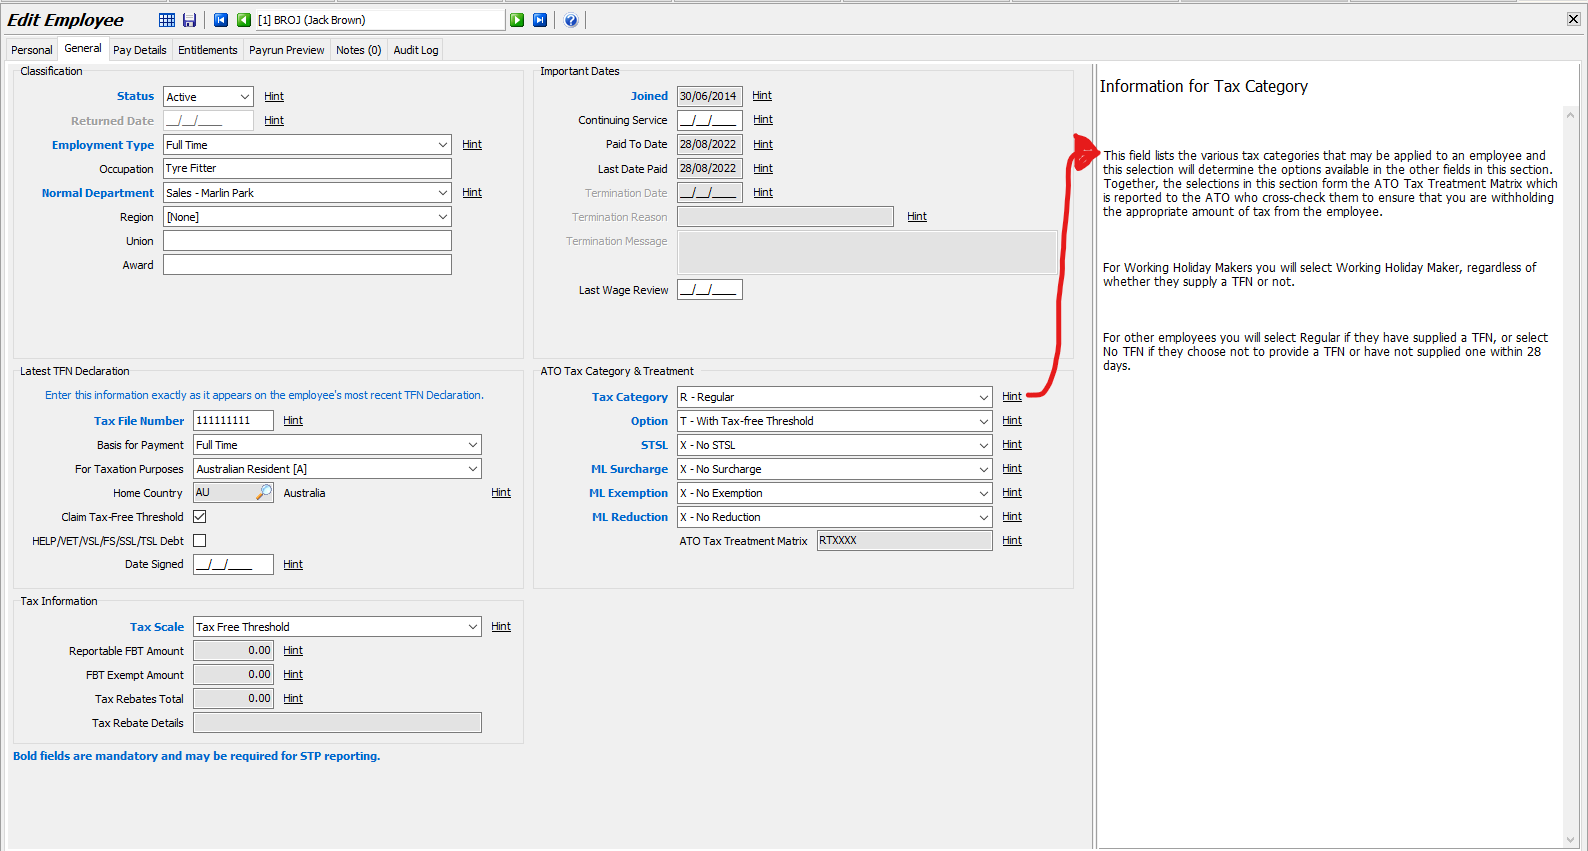1588x851 pixels.
Task: Open the Normal Department dropdown
Action: [443, 193]
